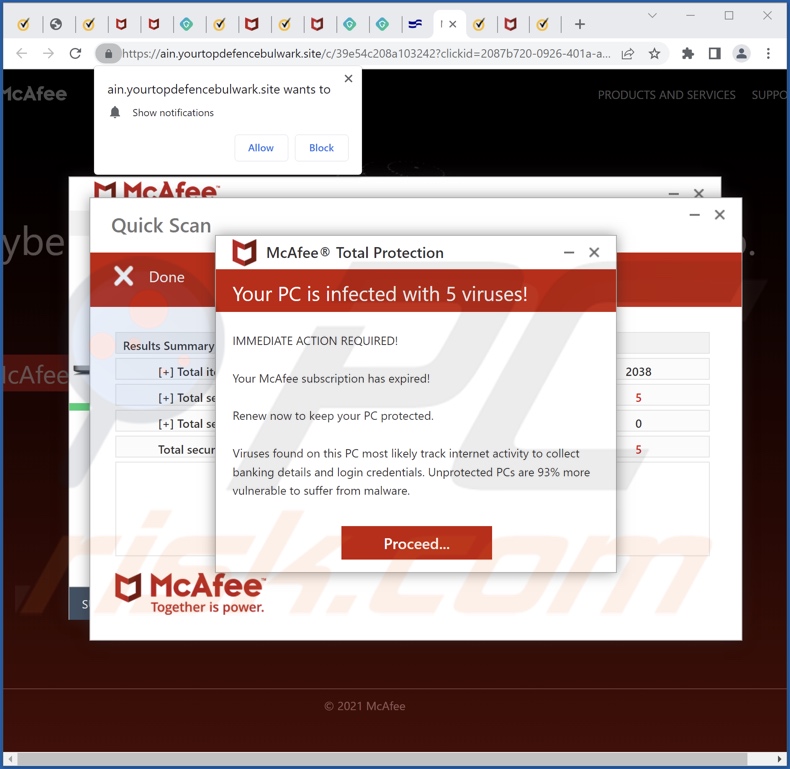Click the share page icon in address bar

point(627,54)
